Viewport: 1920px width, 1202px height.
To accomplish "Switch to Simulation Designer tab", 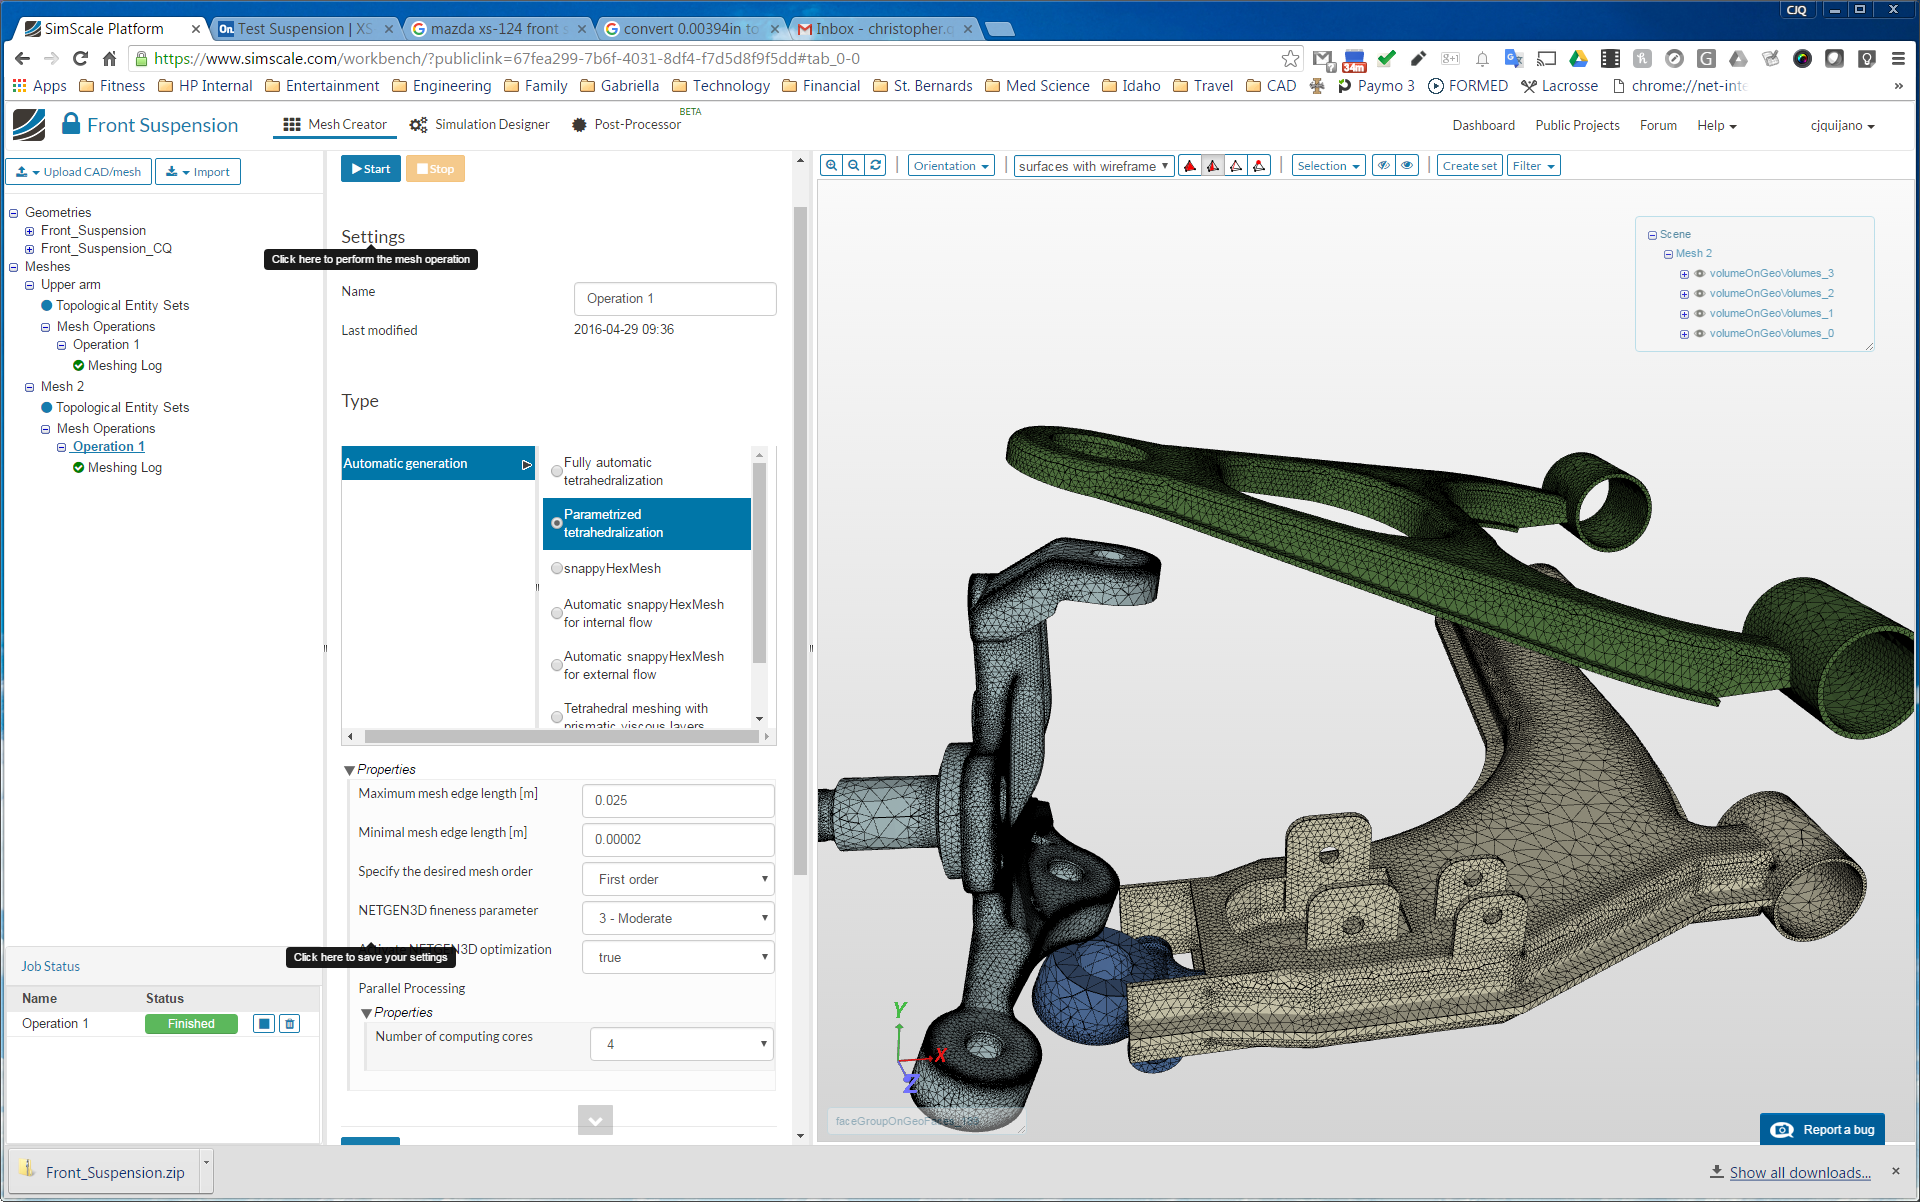I will 480,125.
